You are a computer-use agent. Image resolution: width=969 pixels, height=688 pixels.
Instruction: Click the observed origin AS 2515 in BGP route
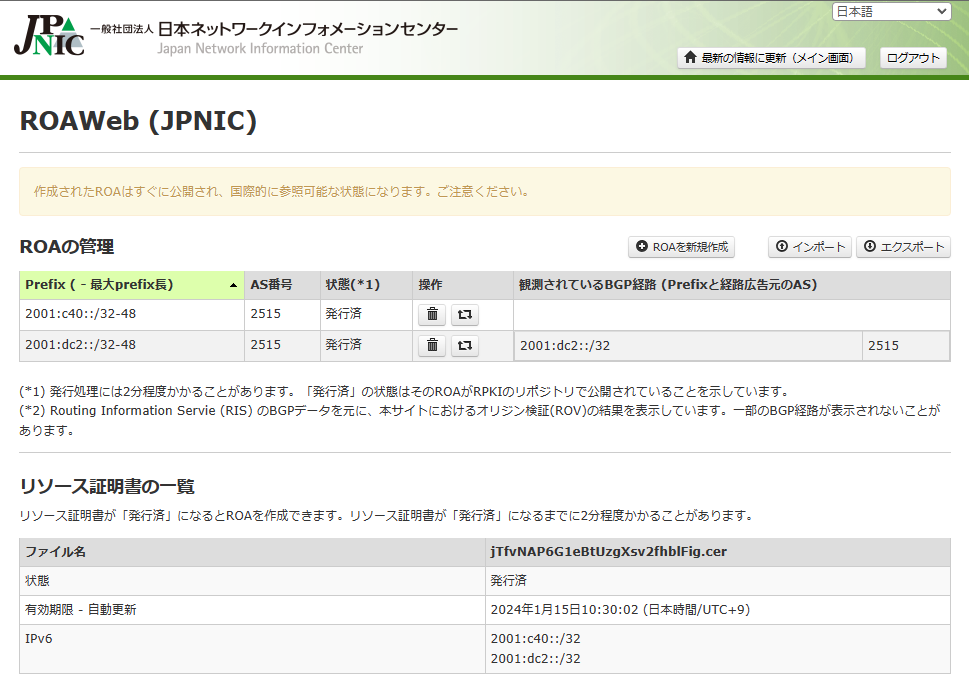point(883,346)
